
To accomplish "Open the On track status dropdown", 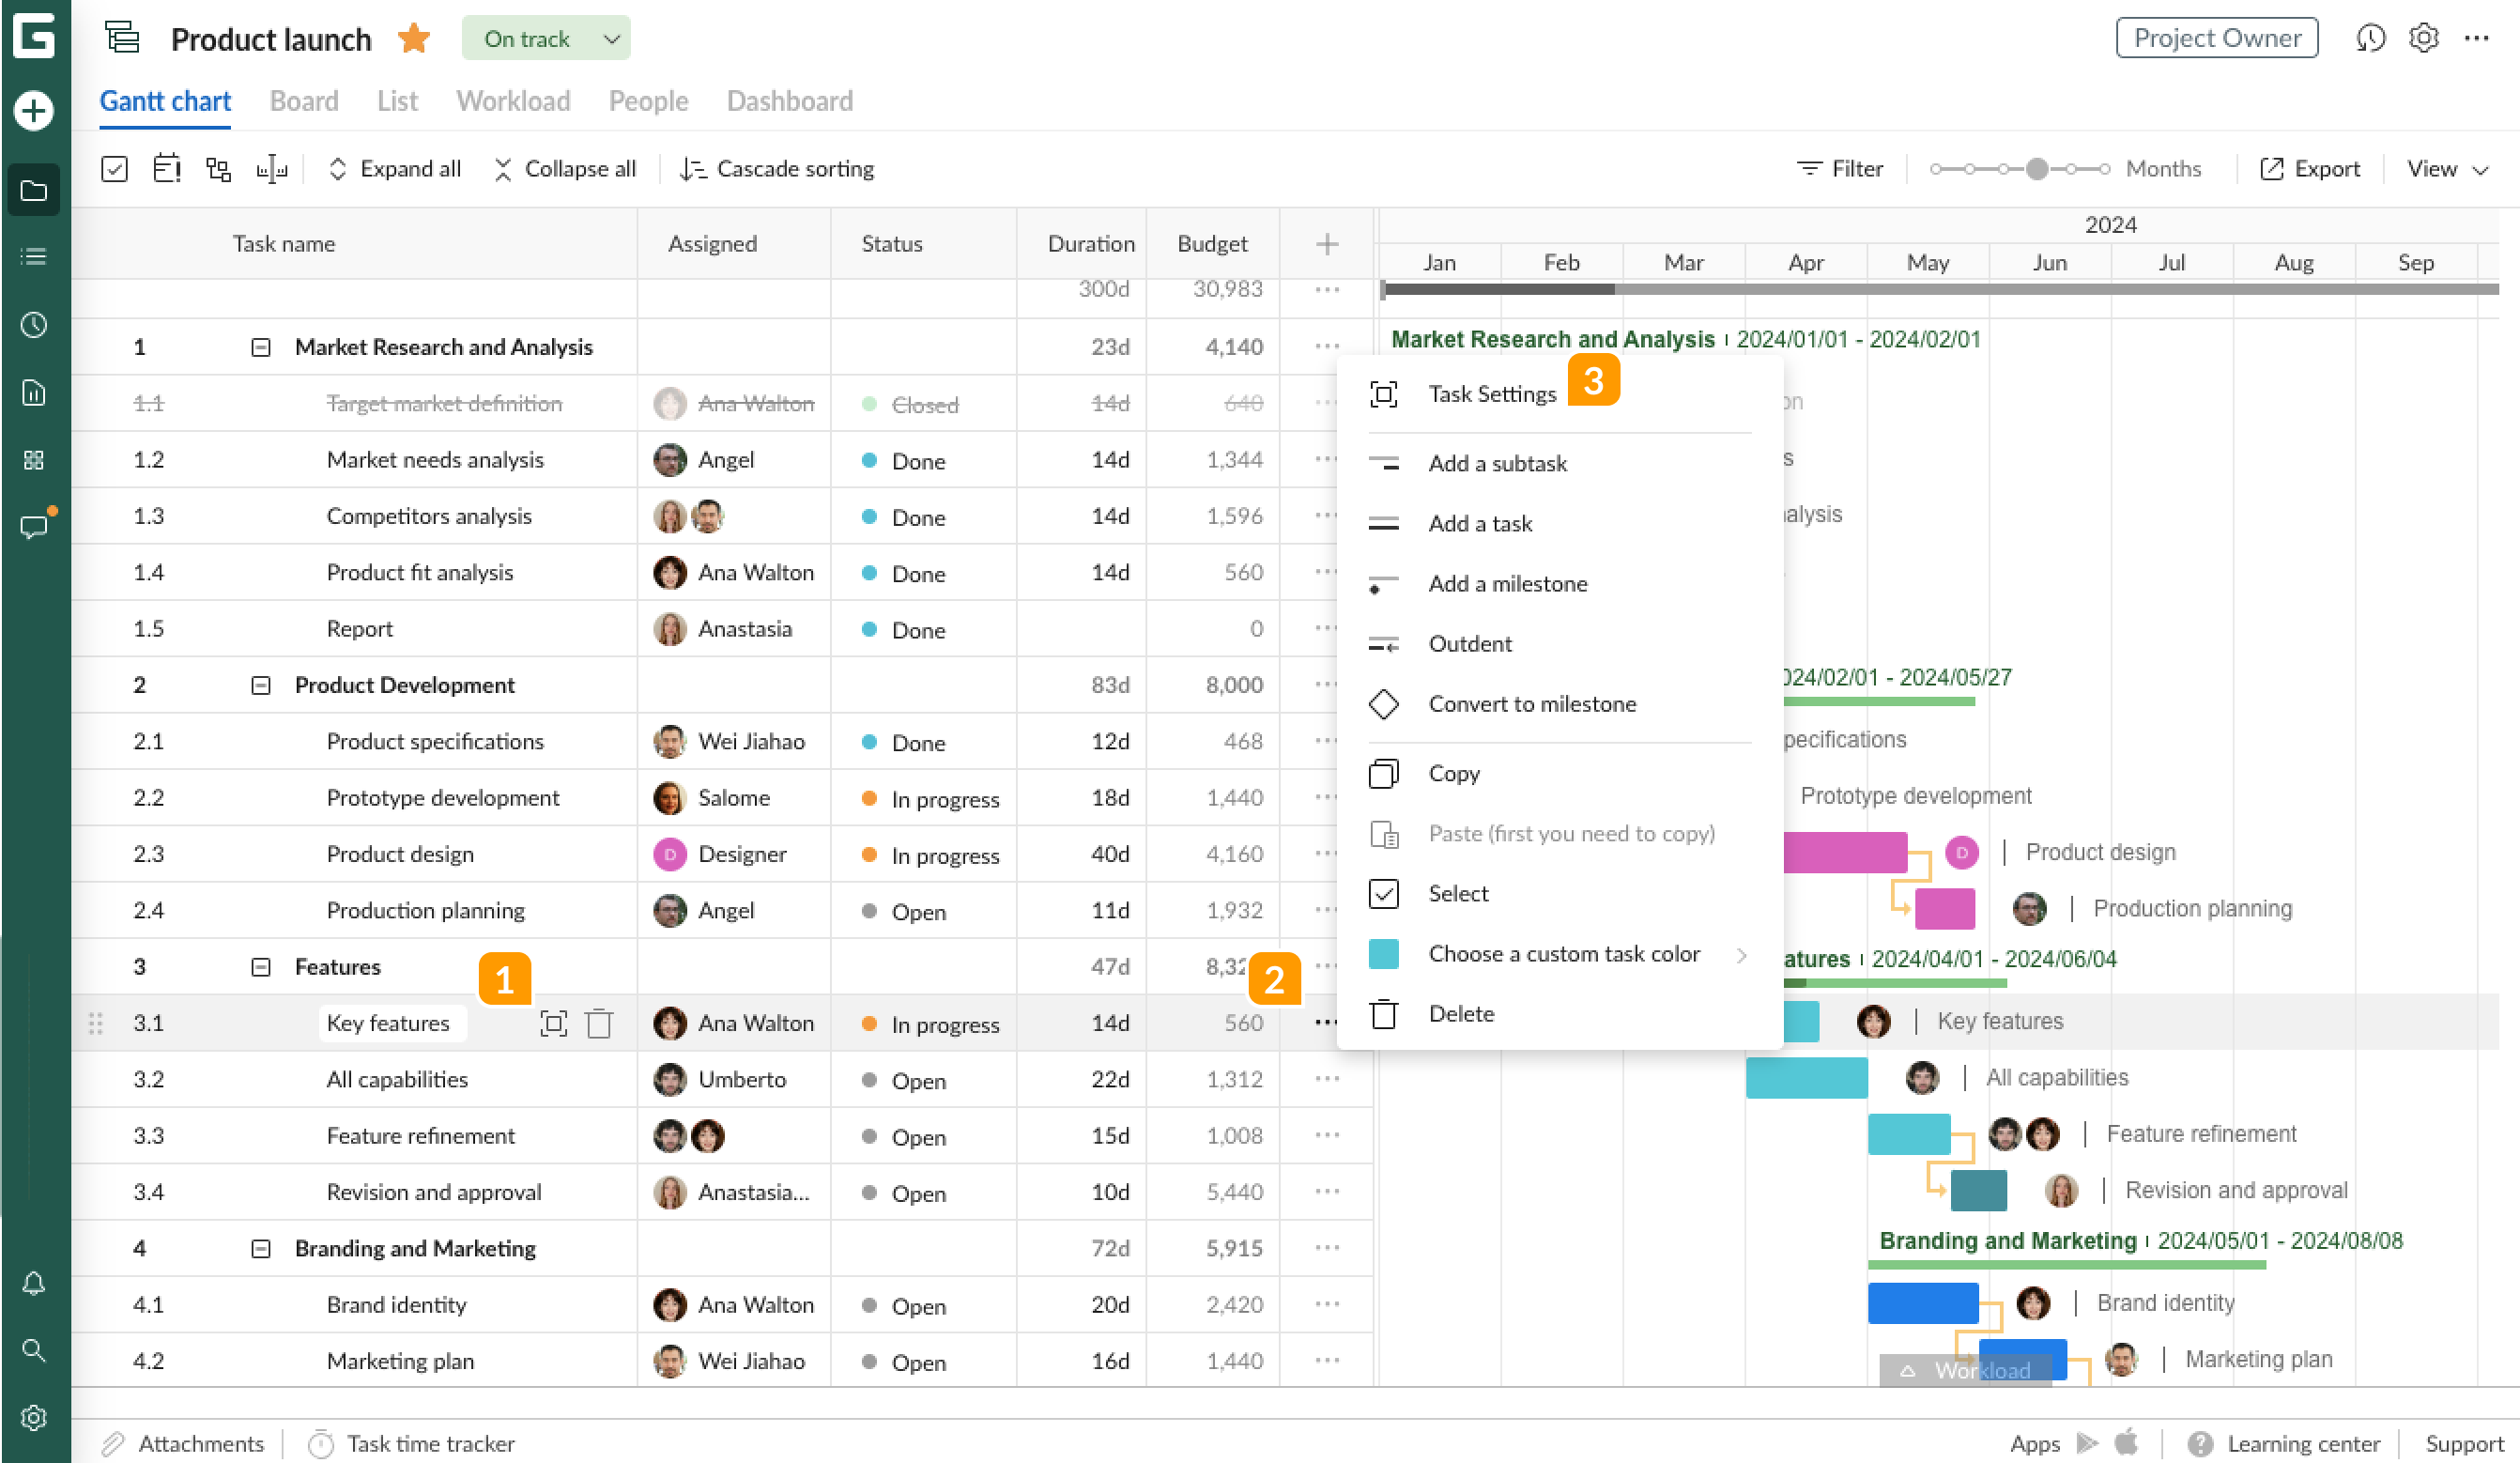I will tap(546, 38).
